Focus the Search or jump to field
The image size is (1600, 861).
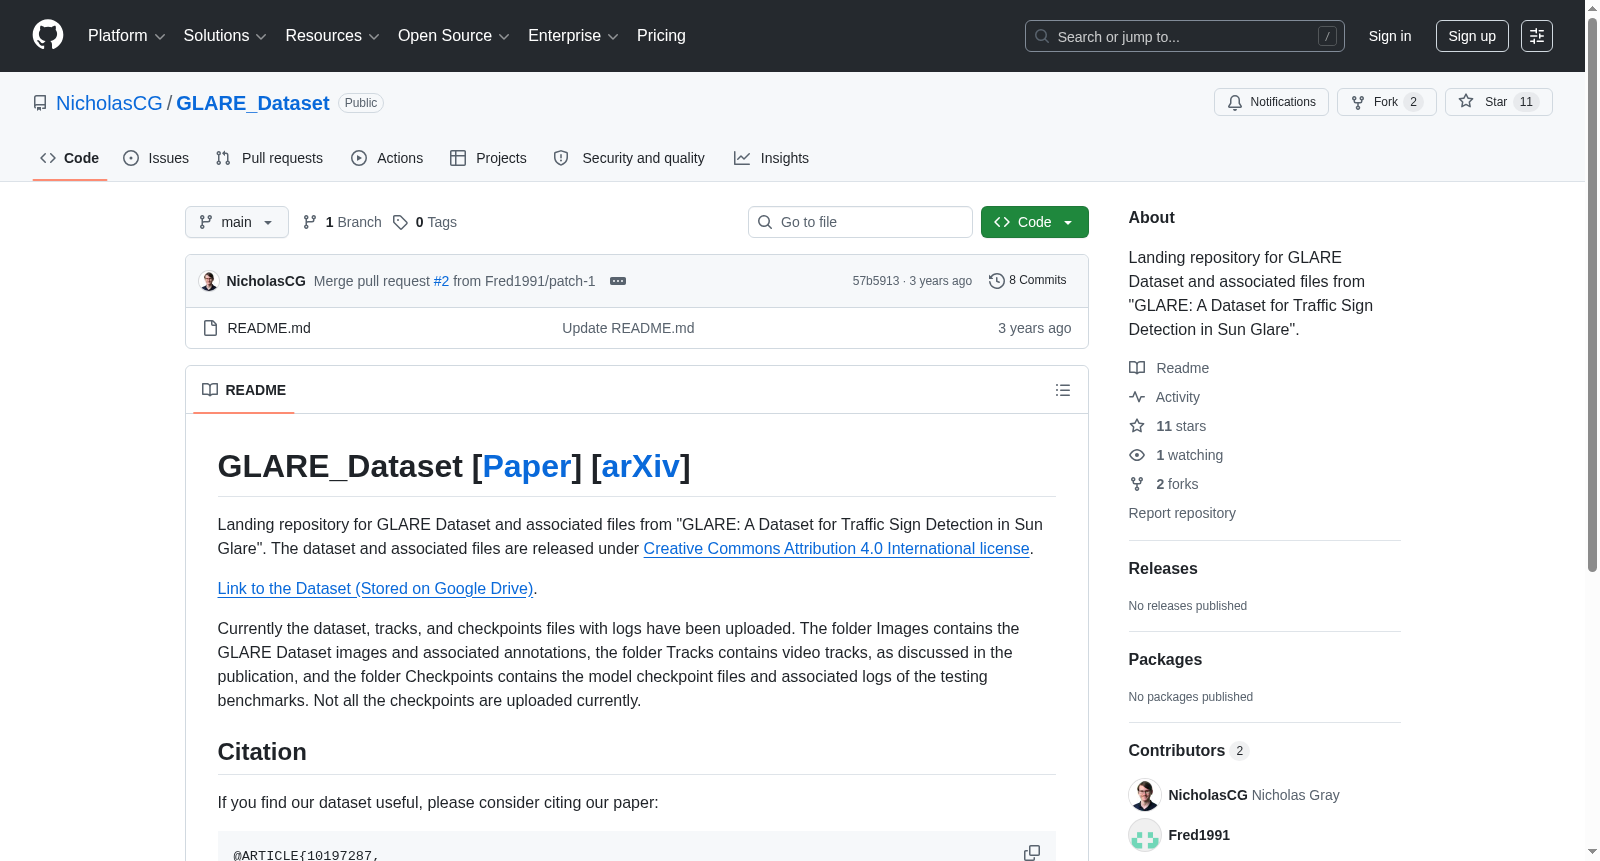(x=1185, y=36)
